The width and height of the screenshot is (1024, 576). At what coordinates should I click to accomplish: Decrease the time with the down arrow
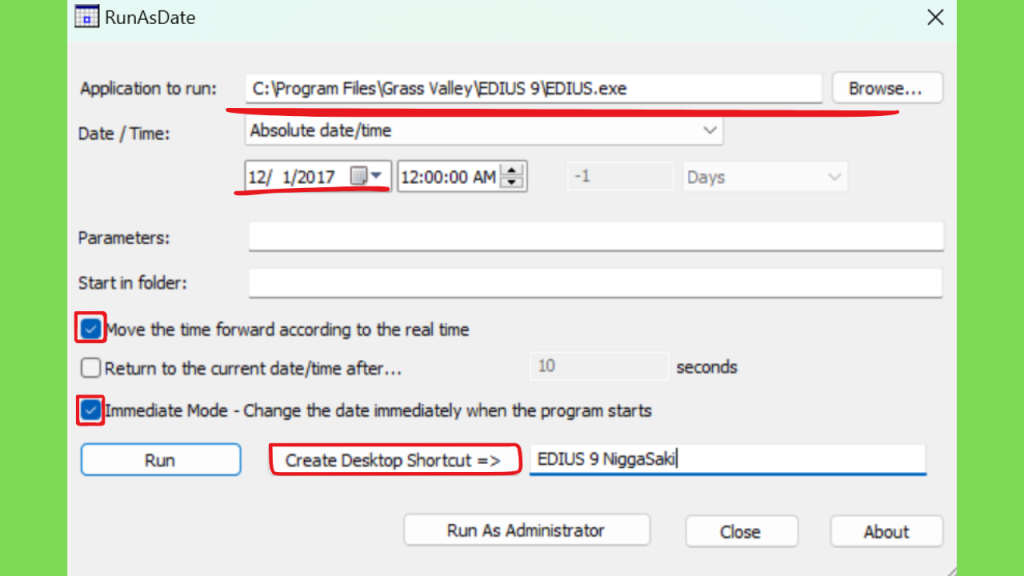click(x=513, y=183)
